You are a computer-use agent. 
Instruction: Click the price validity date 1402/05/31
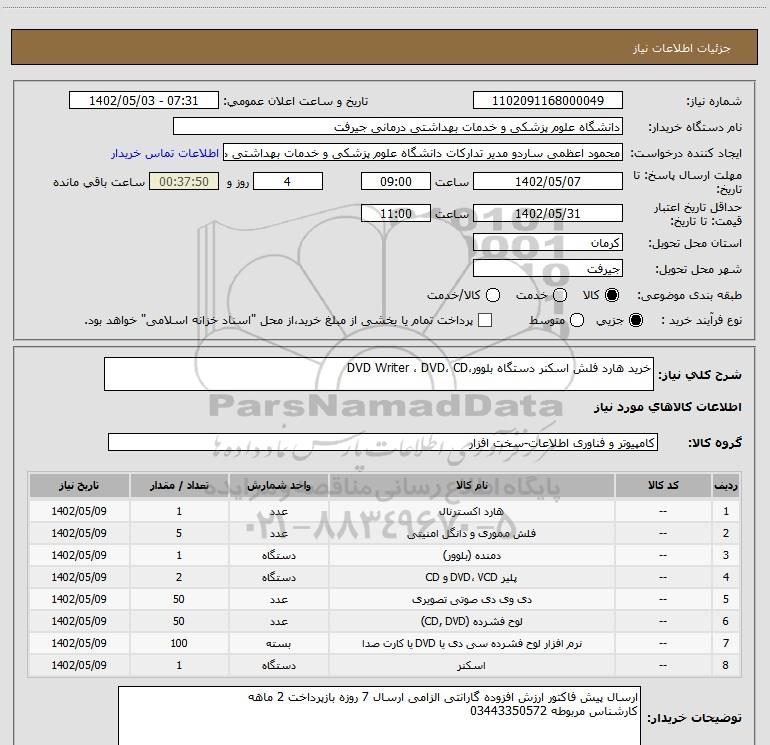click(x=548, y=214)
